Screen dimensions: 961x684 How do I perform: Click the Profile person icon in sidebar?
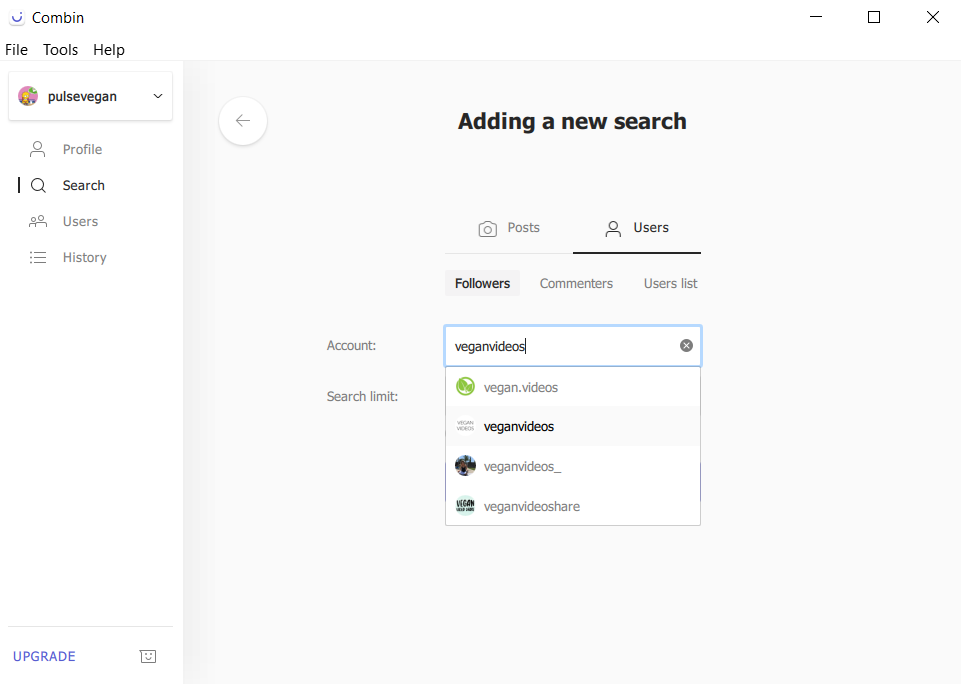[x=37, y=149]
